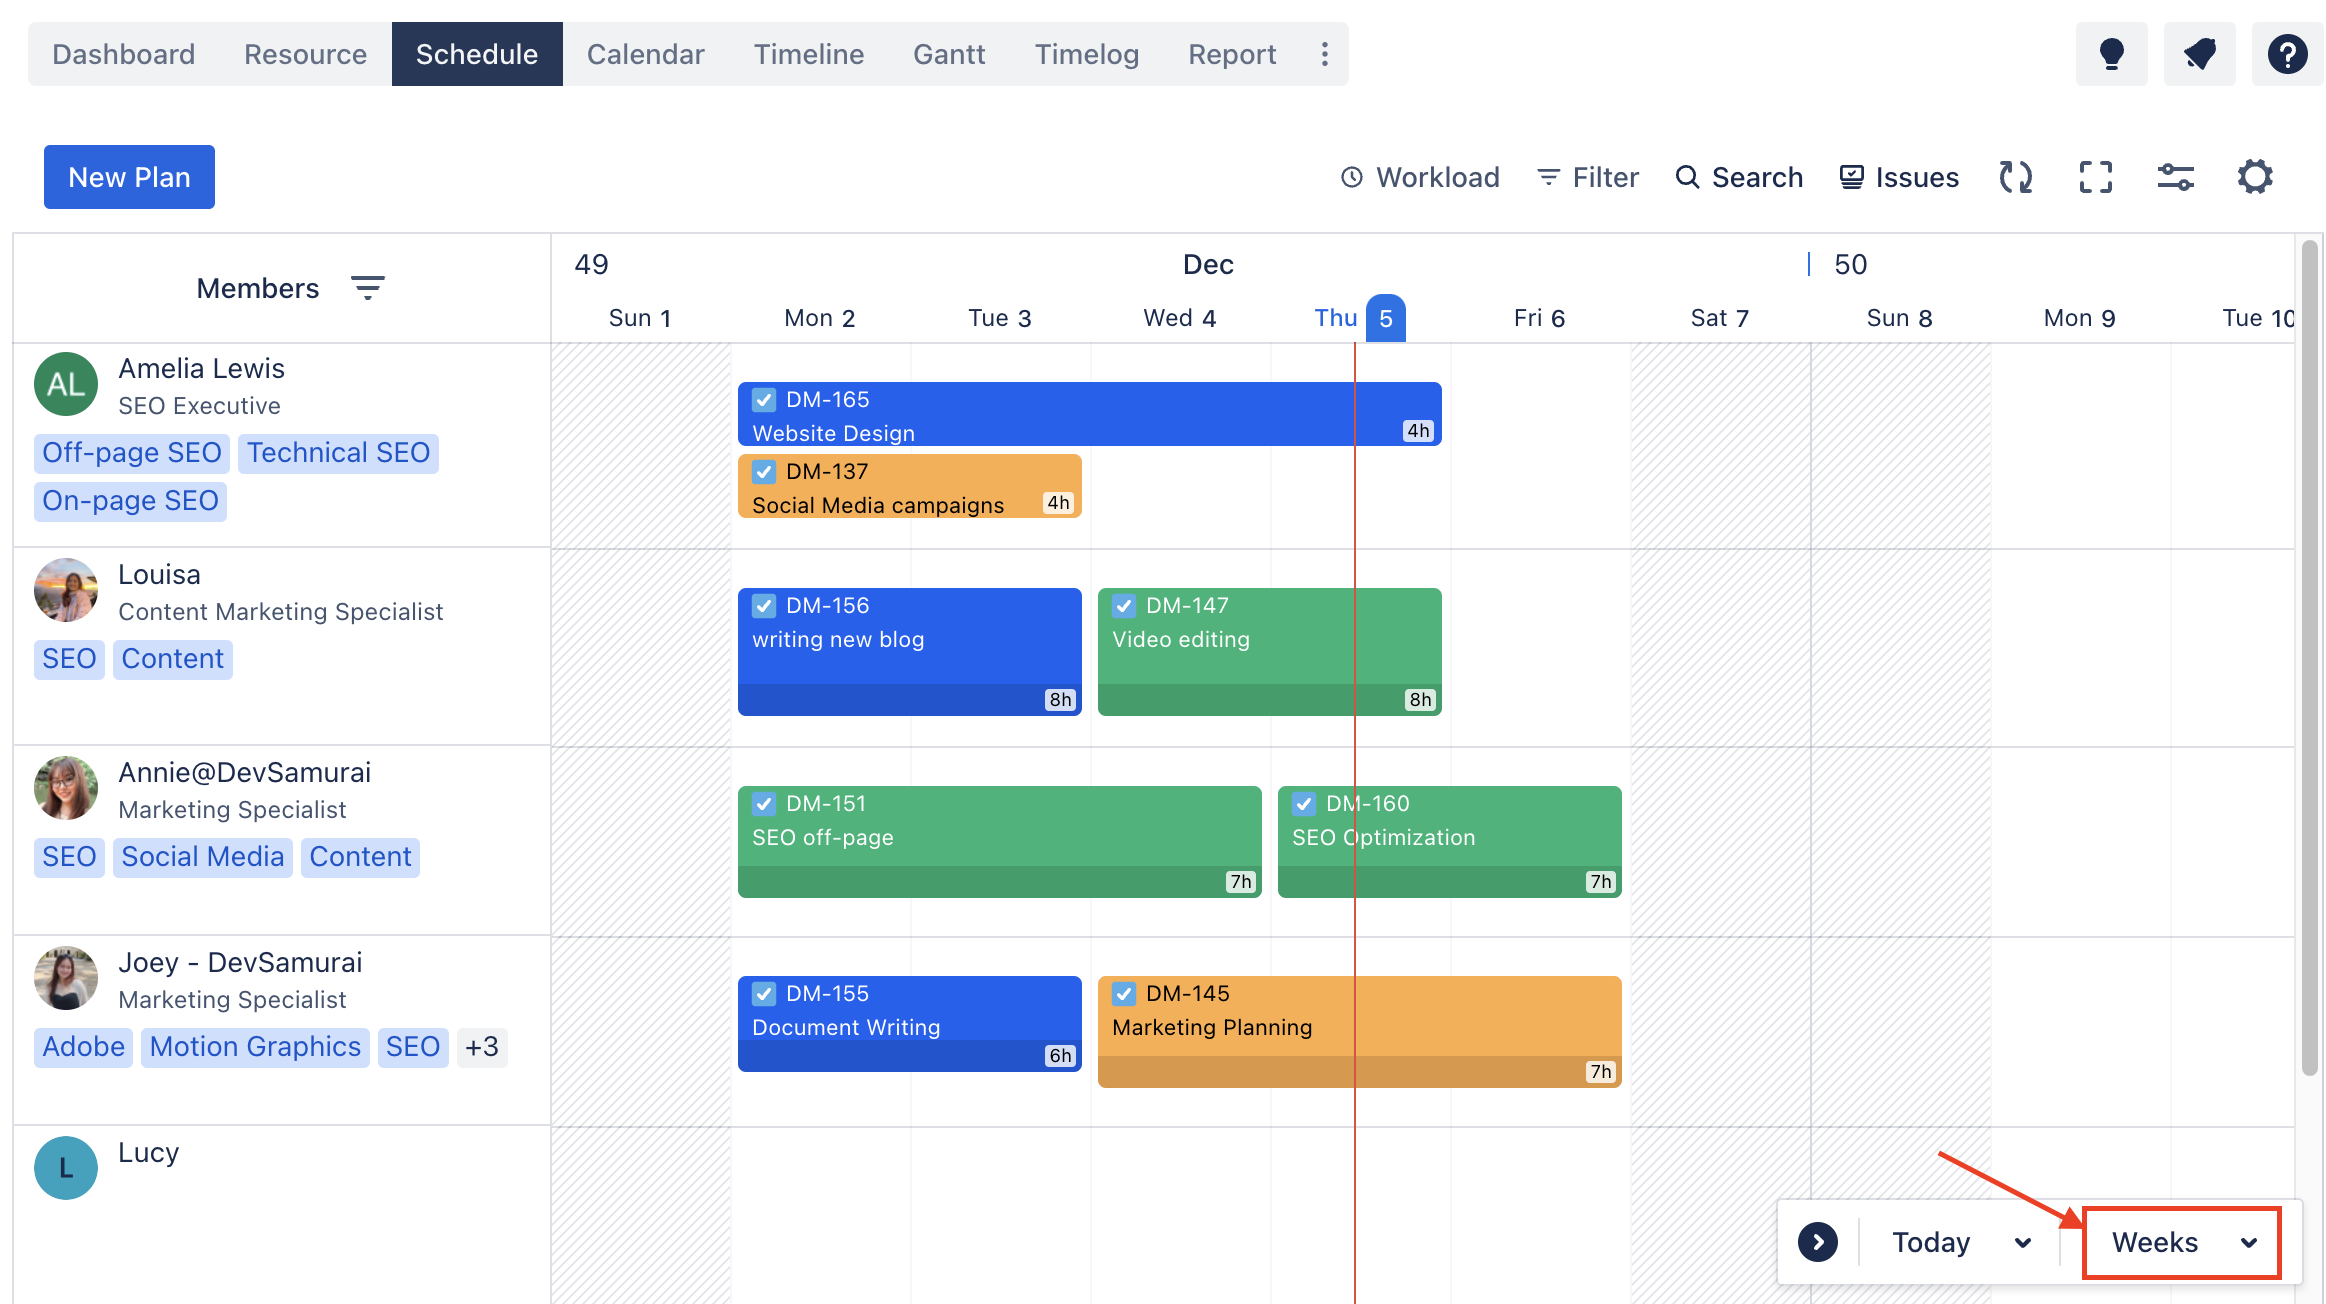Click the New Plan button
This screenshot has width=2326, height=1304.
click(x=129, y=177)
